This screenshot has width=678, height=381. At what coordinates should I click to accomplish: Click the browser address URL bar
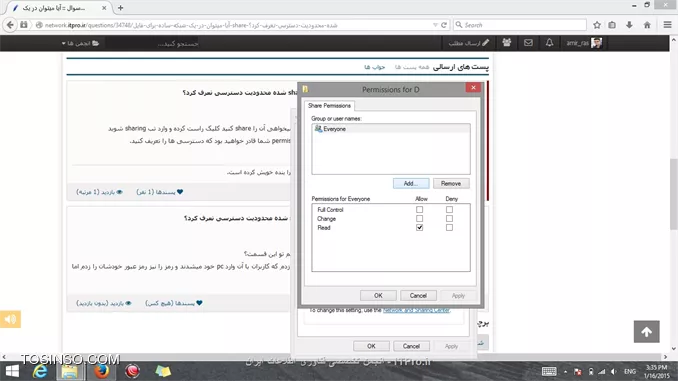pyautogui.click(x=233, y=25)
